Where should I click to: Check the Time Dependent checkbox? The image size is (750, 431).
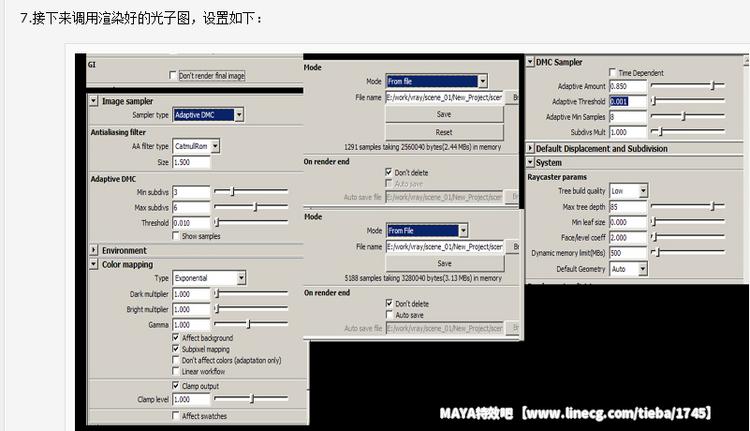612,72
